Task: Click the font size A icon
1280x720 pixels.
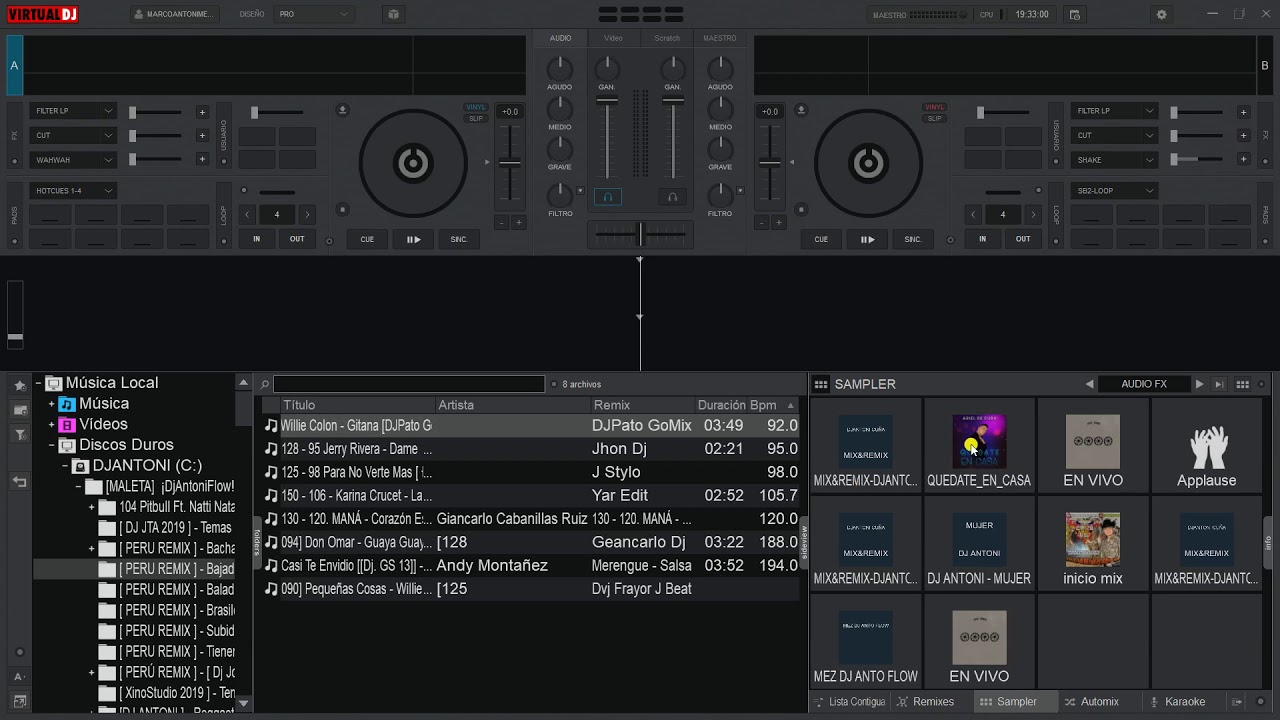Action: [19, 677]
